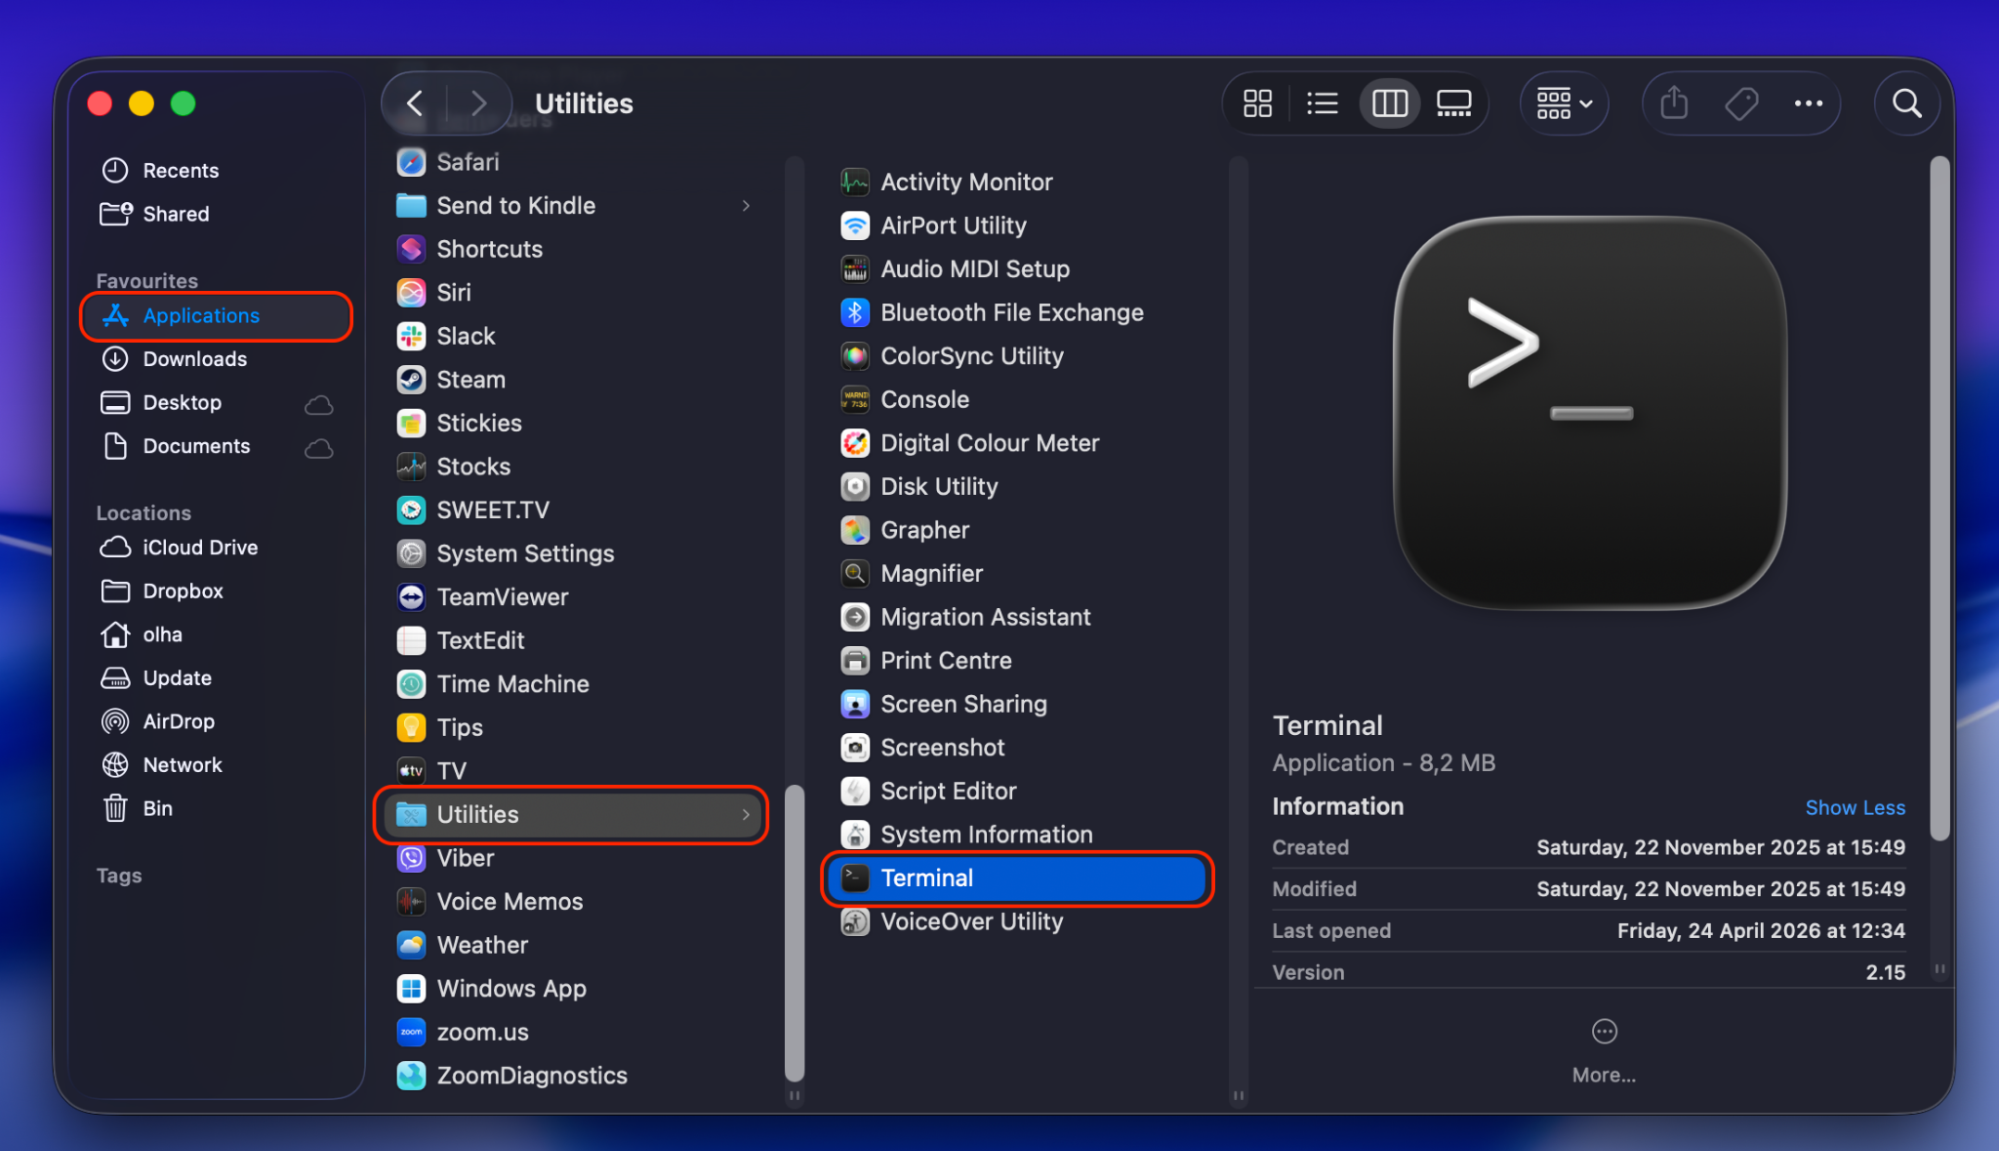Select Digital Colour Meter
Screen dimensions: 1999x1151
point(989,443)
